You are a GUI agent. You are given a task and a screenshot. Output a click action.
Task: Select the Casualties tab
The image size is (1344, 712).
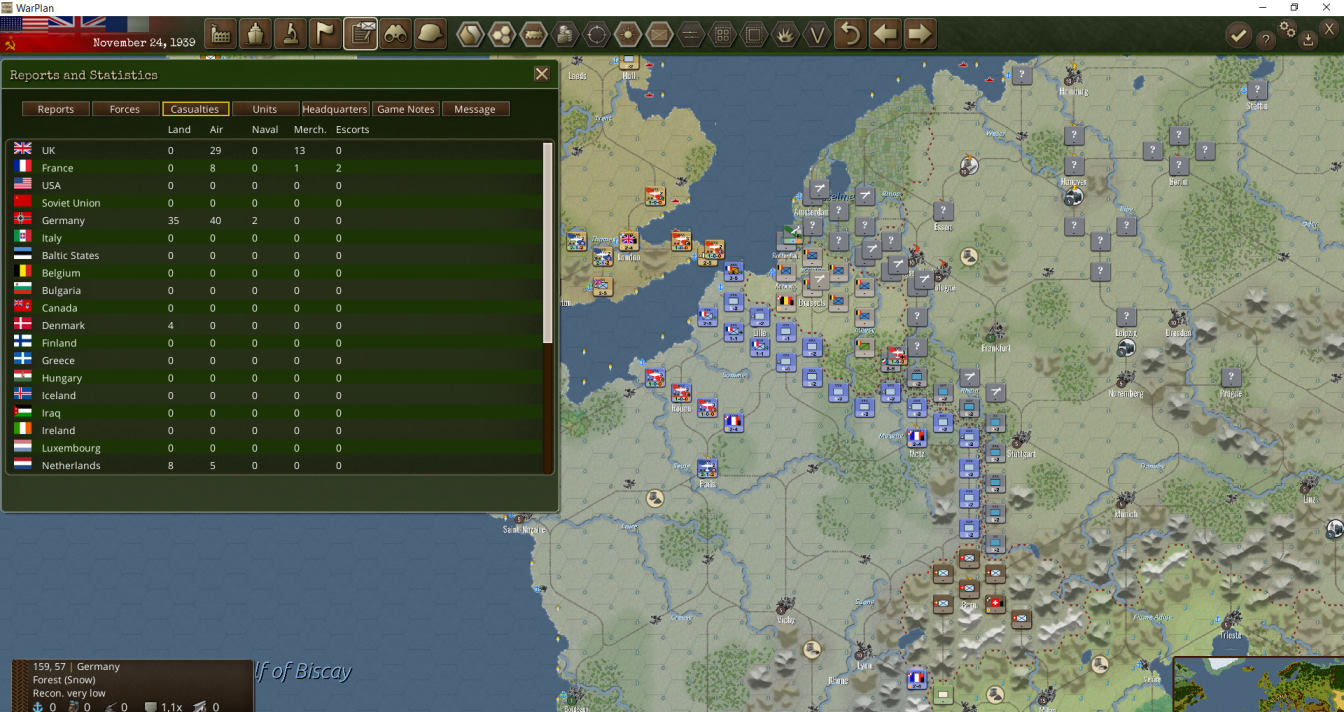coord(195,109)
